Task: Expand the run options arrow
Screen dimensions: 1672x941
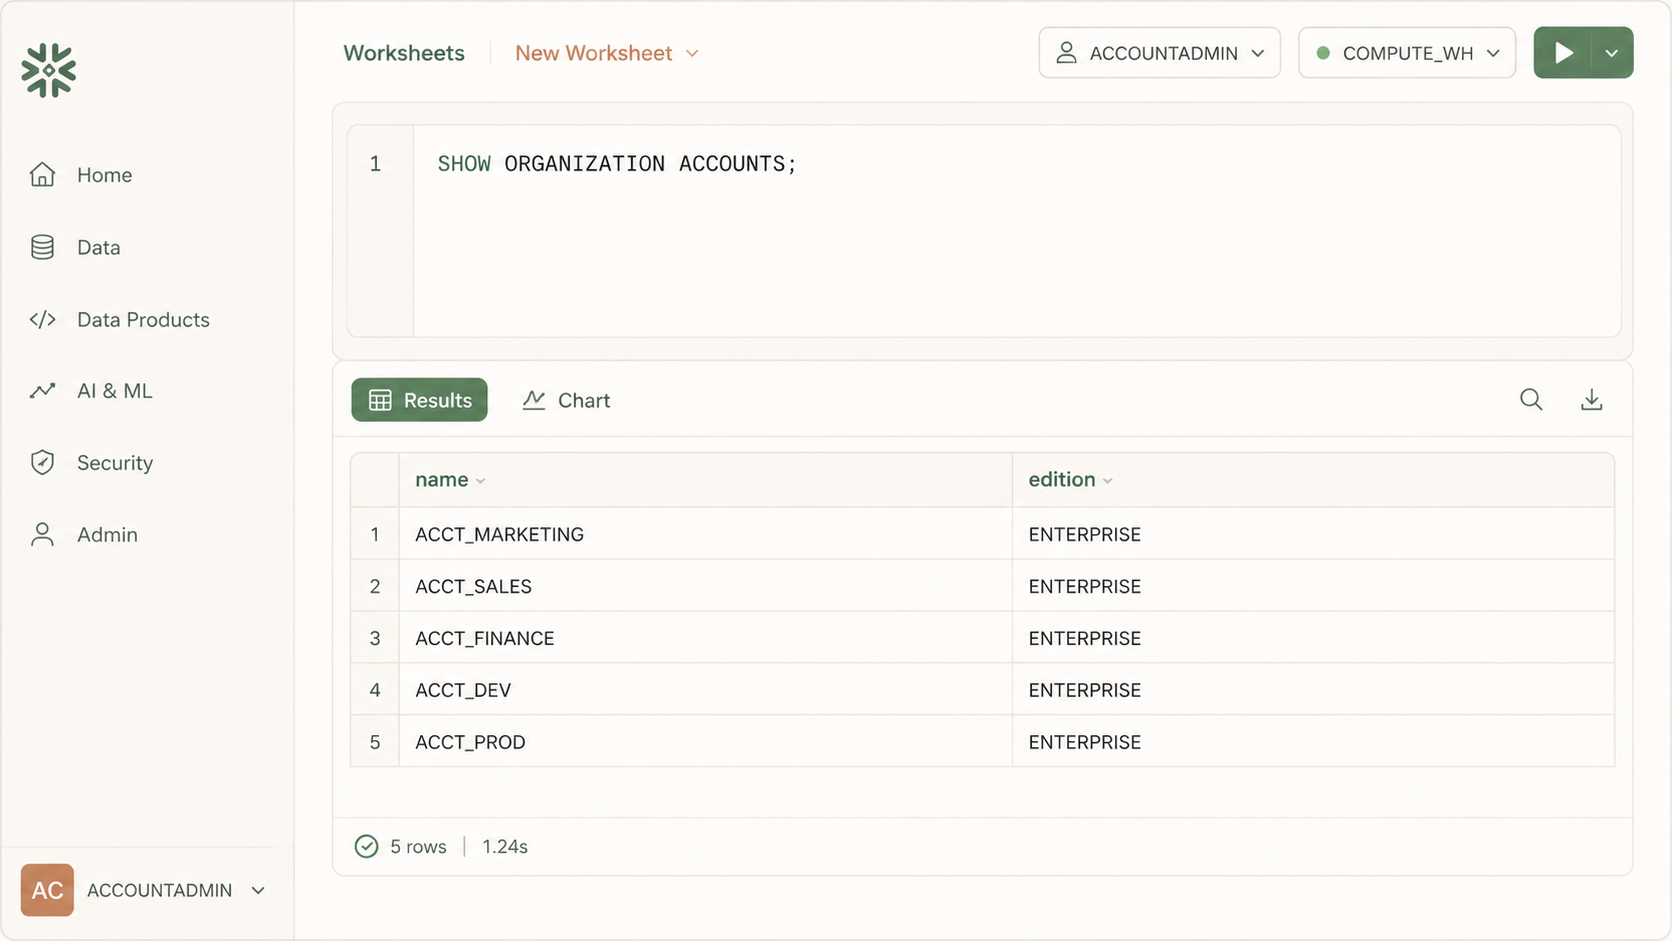Action: (x=1611, y=53)
